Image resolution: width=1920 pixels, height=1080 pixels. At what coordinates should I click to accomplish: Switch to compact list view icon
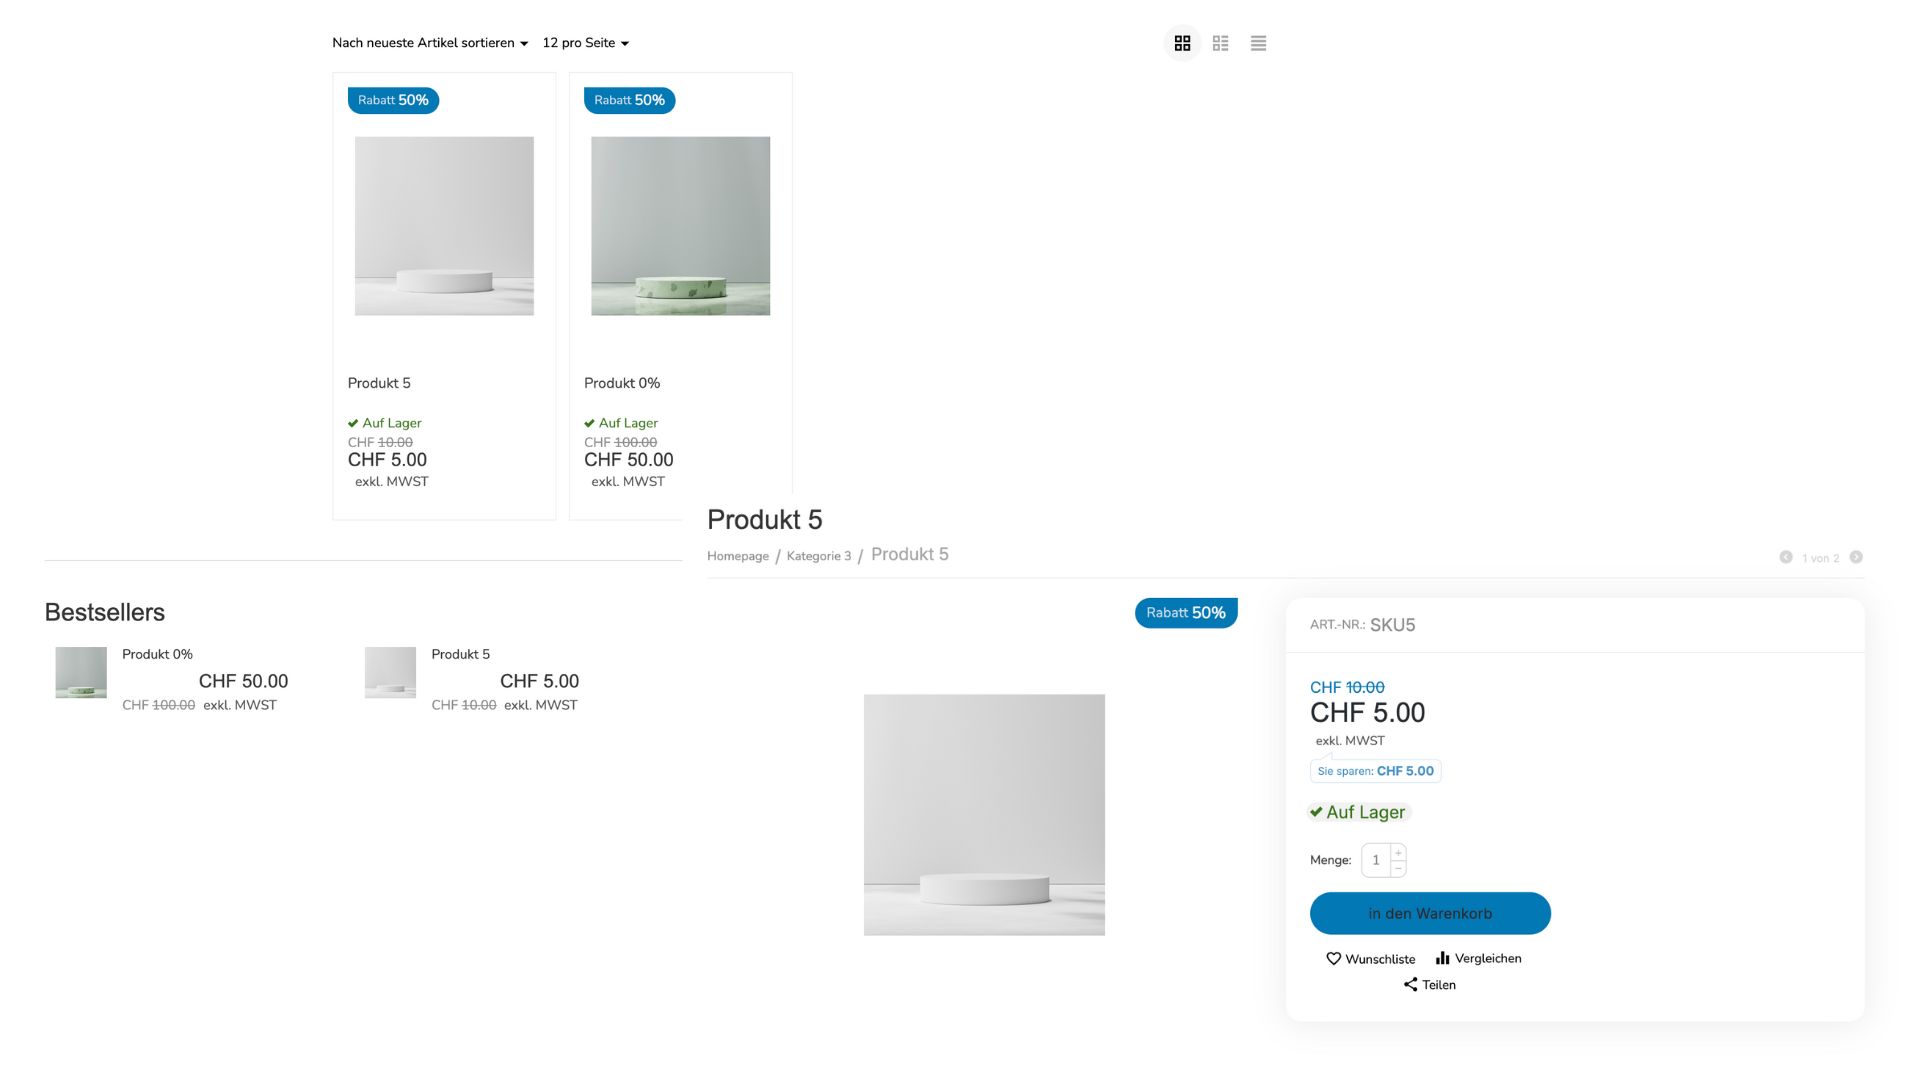coord(1258,43)
